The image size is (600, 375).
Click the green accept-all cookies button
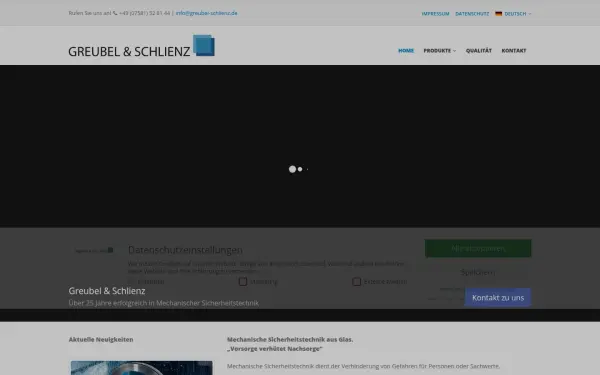point(478,248)
